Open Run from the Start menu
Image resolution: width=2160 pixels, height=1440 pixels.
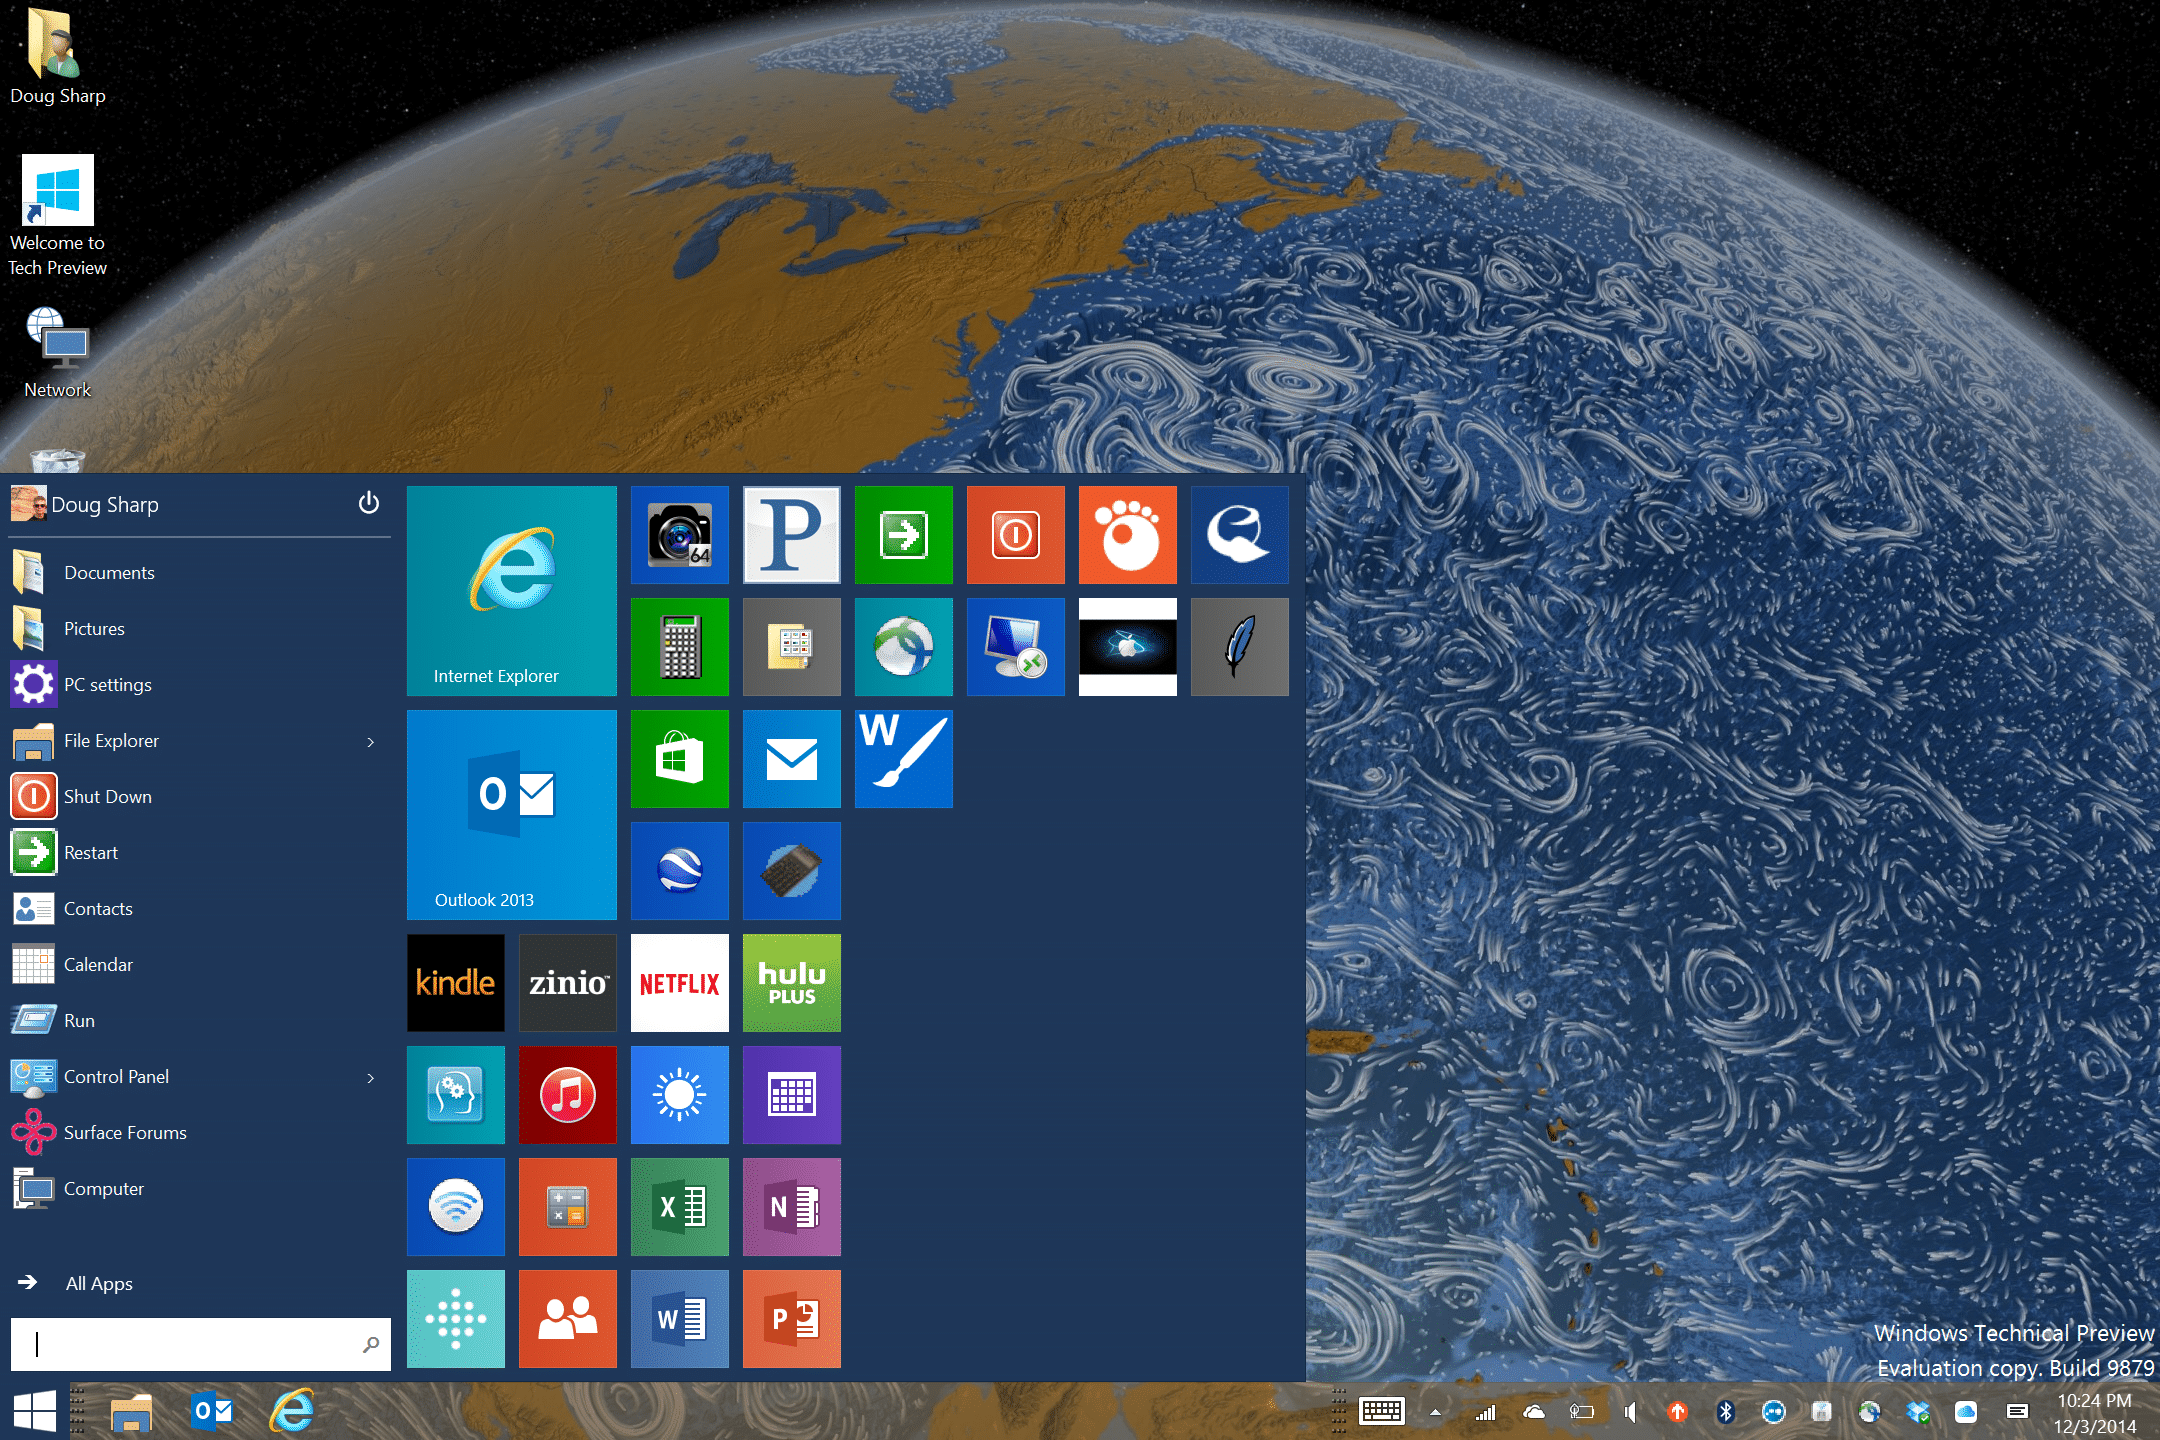[x=200, y=1021]
